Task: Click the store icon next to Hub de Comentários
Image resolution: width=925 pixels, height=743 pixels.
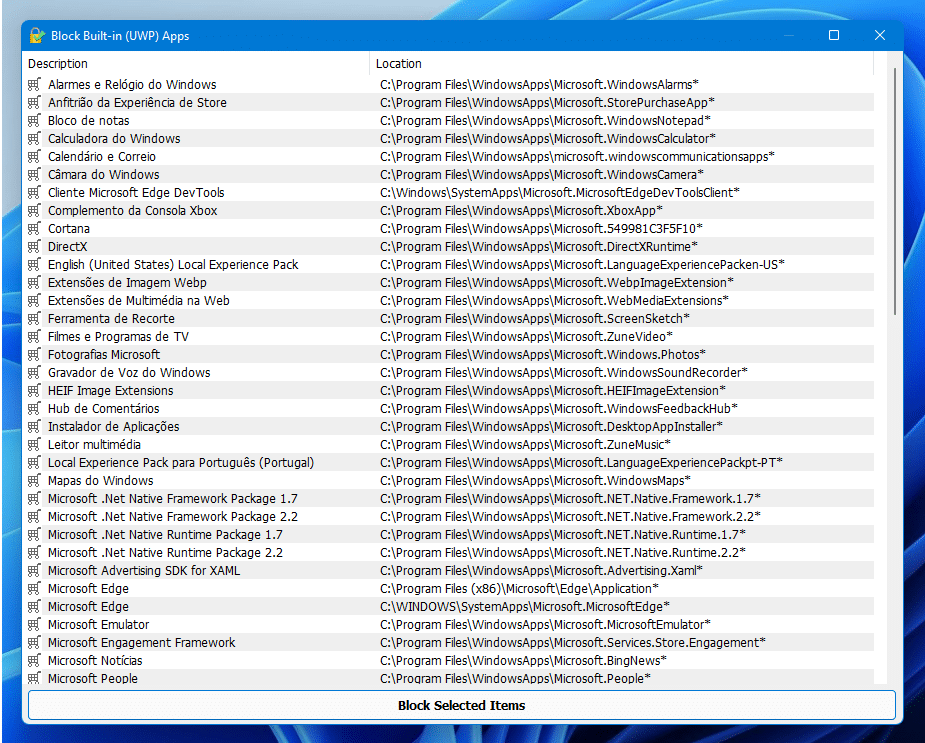Action: [34, 408]
